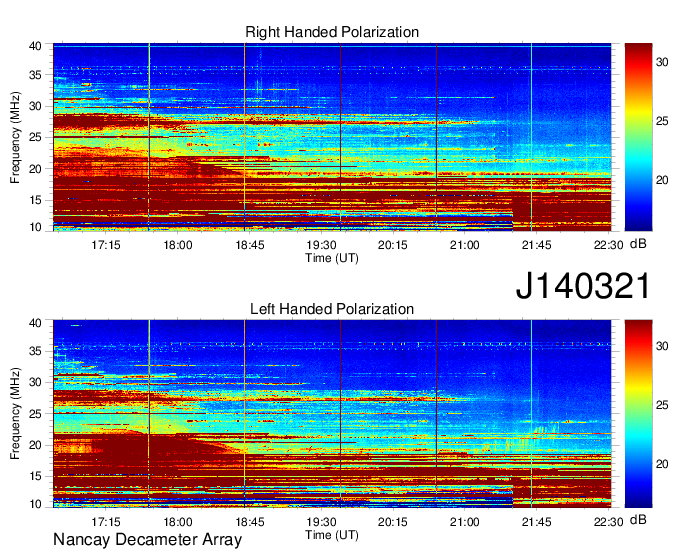The image size is (680, 552).
Task: Click the color bar of the right-handed plot
Action: [x=638, y=137]
